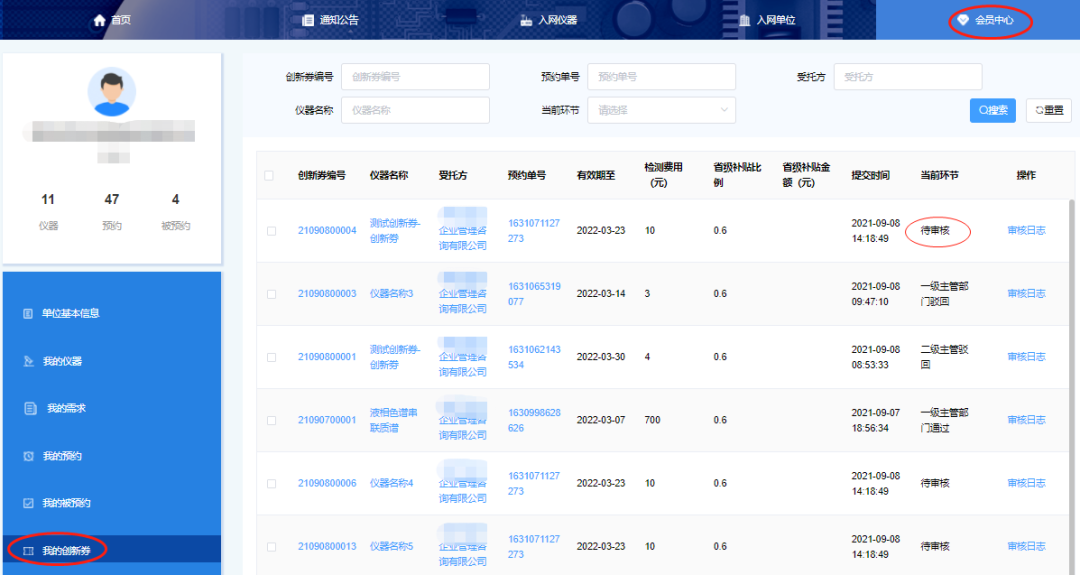Click the 入网仪器 instrument icon
Viewport: 1080px width, 575px height.
click(526, 20)
